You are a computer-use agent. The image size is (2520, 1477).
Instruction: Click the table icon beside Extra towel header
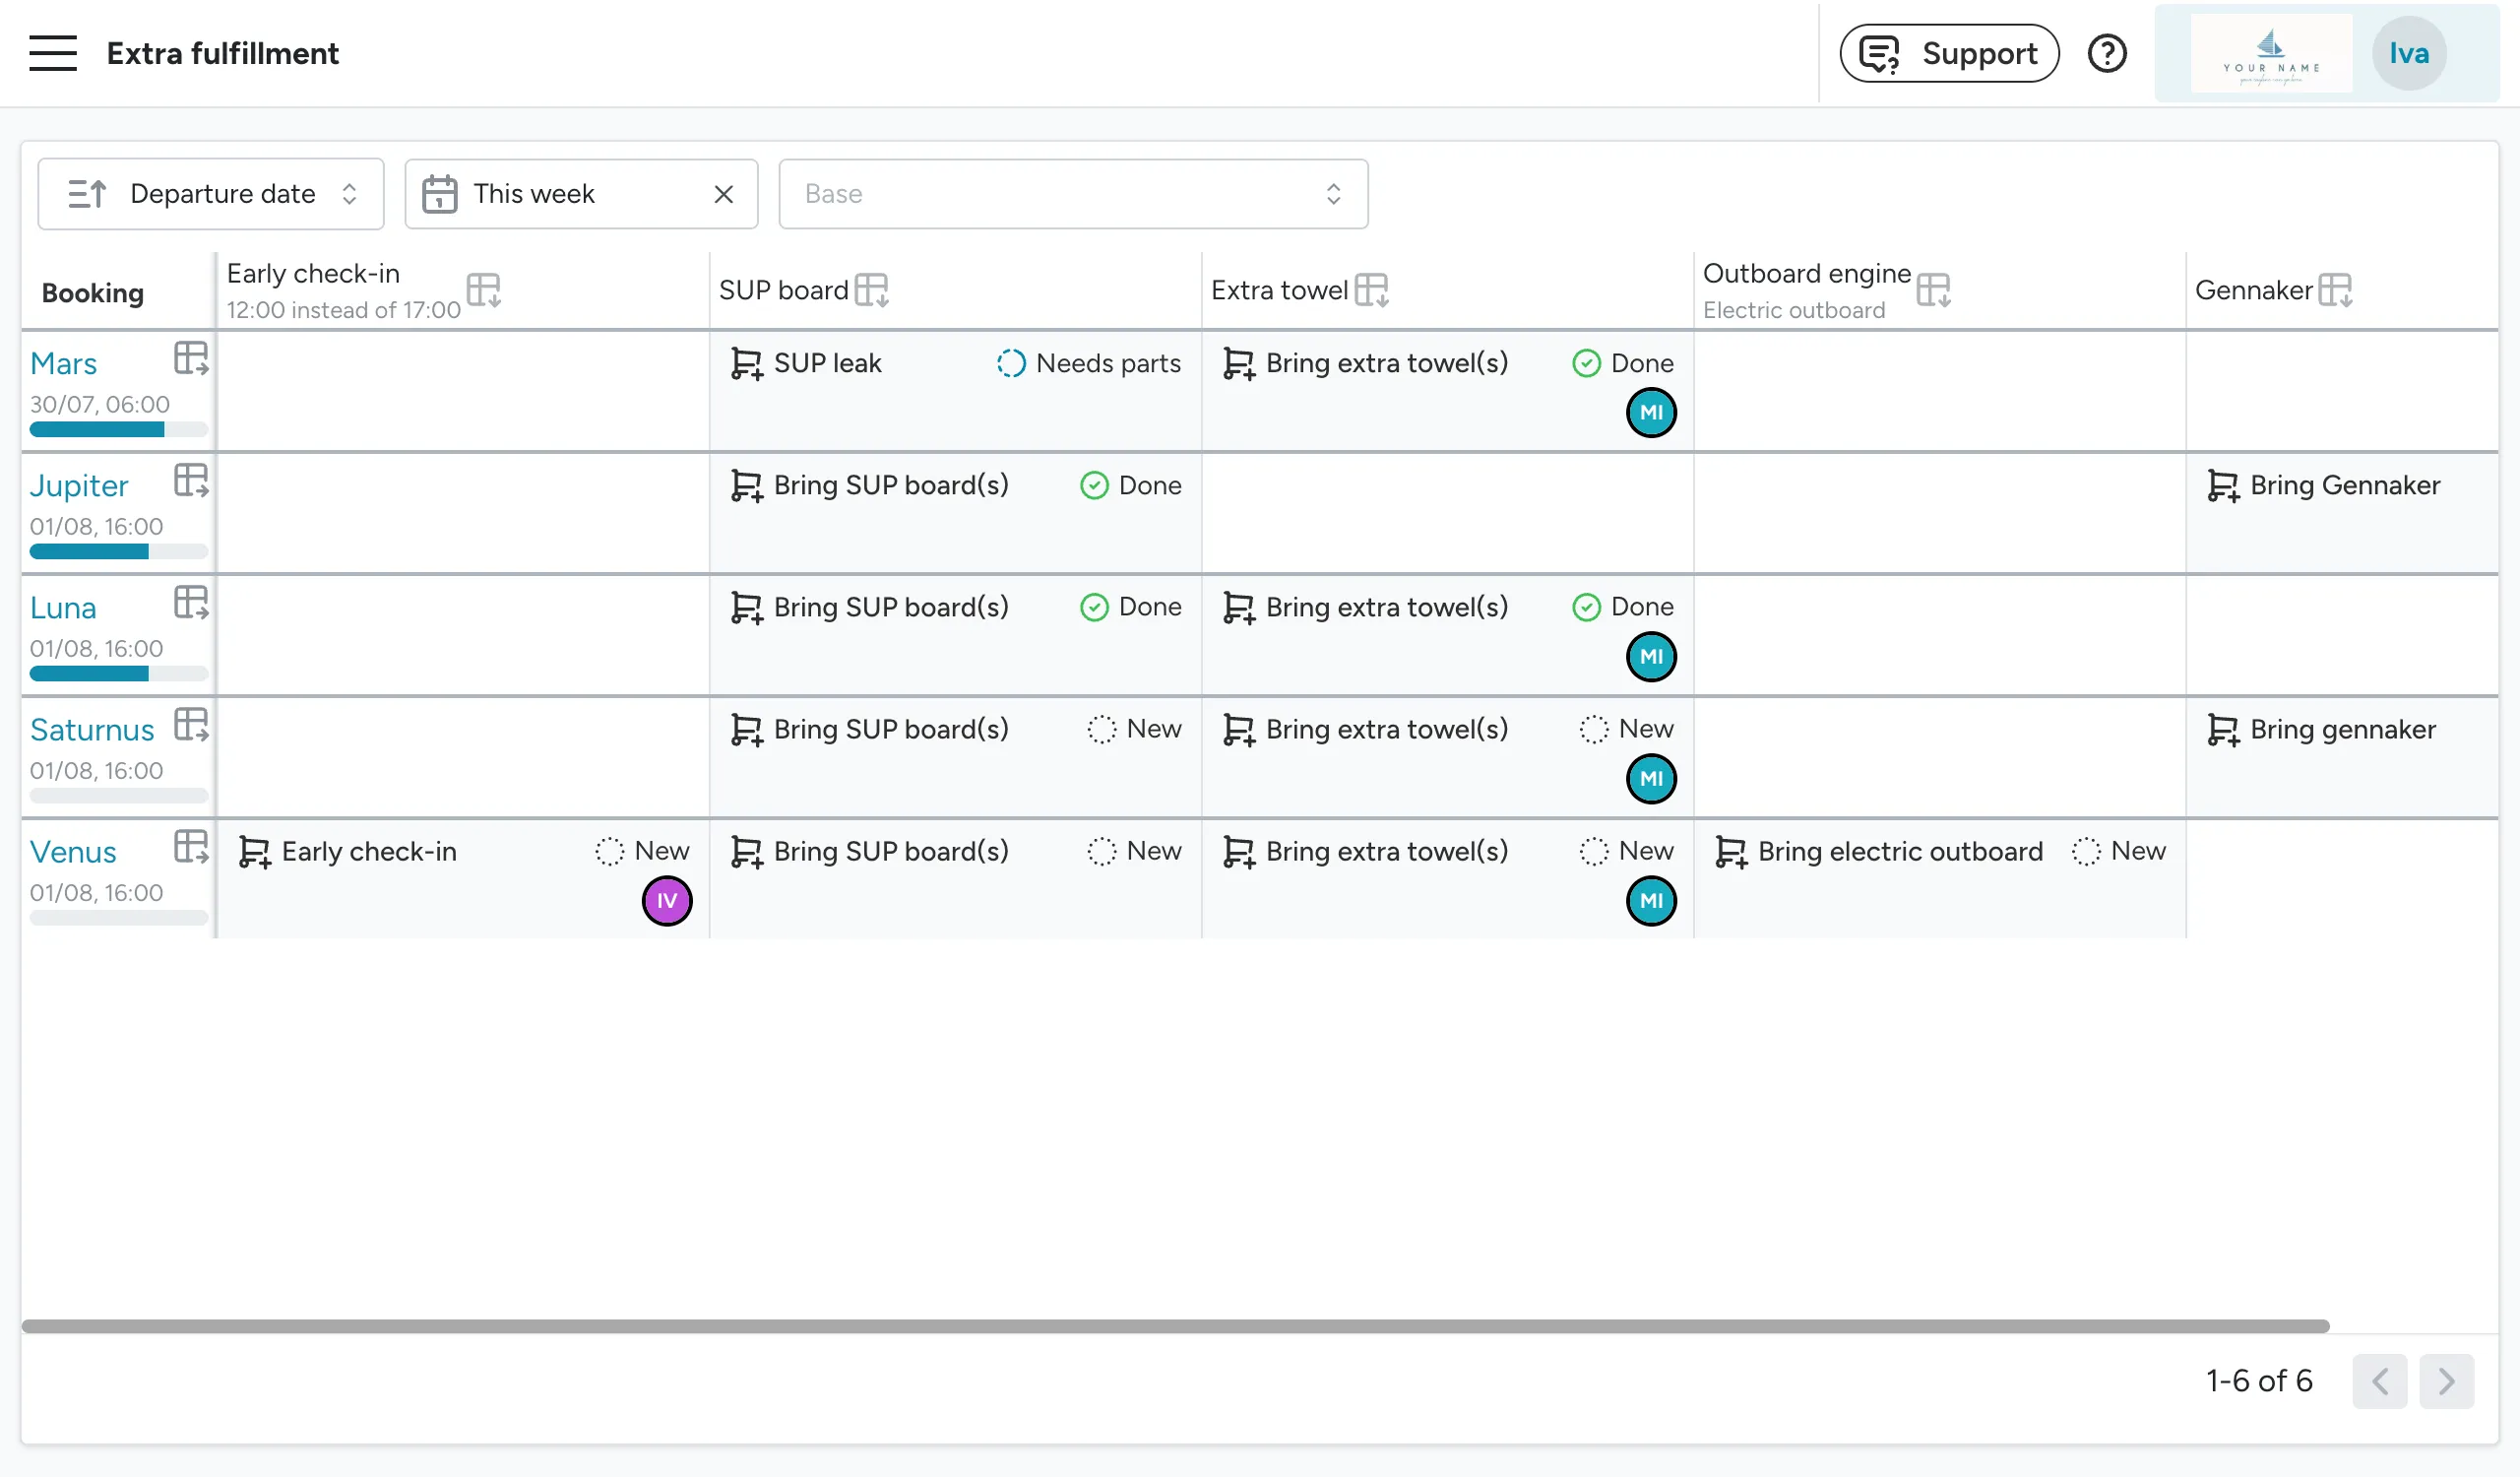click(1371, 291)
